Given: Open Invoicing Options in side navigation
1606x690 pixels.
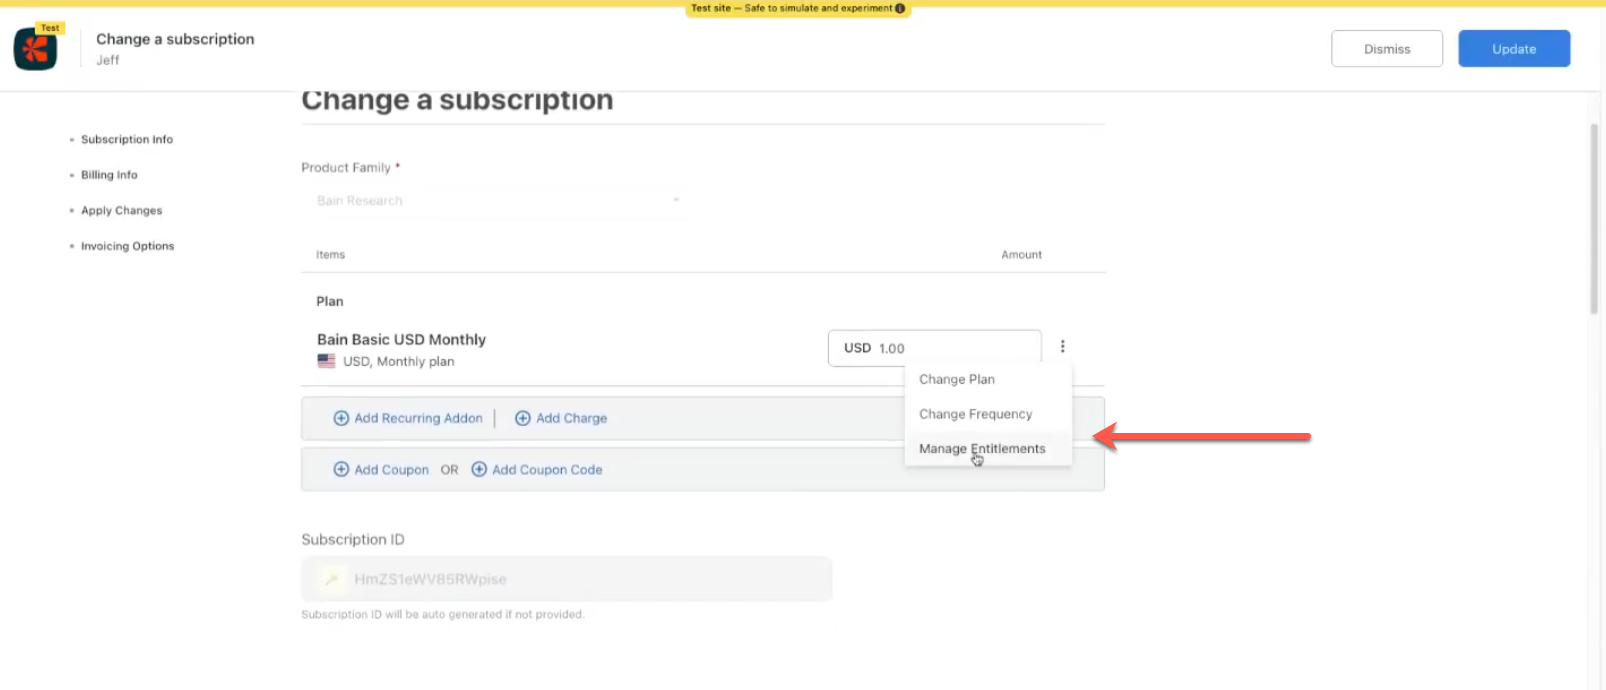Looking at the screenshot, I should [x=127, y=246].
